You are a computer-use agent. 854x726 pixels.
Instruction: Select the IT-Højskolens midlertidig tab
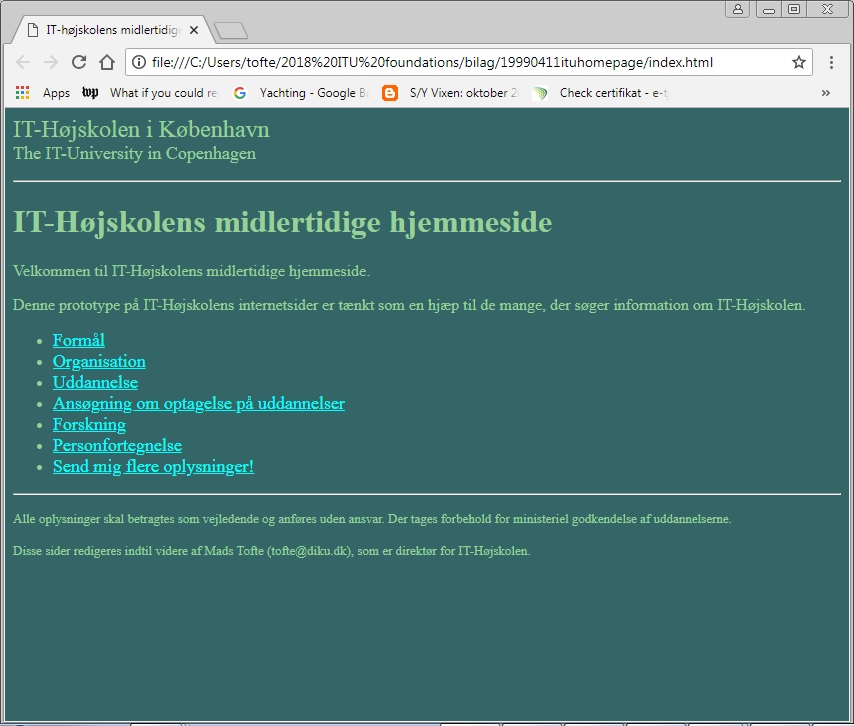(110, 29)
